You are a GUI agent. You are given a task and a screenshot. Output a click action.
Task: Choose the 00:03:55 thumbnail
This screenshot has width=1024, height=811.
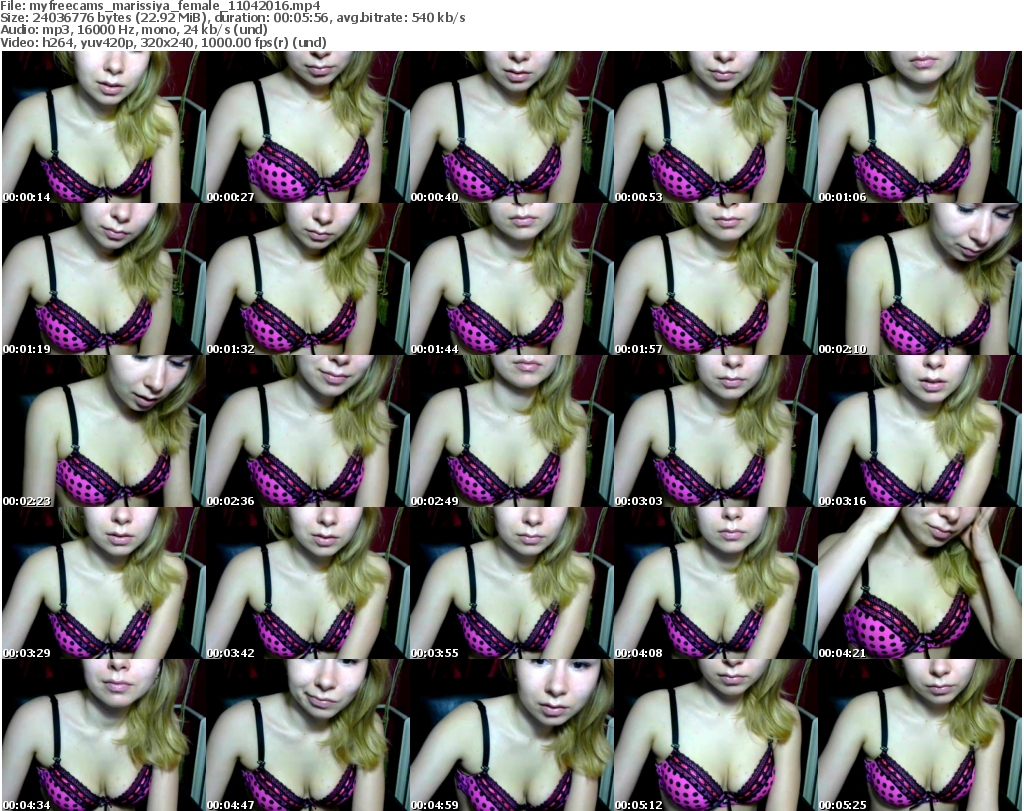pos(511,583)
